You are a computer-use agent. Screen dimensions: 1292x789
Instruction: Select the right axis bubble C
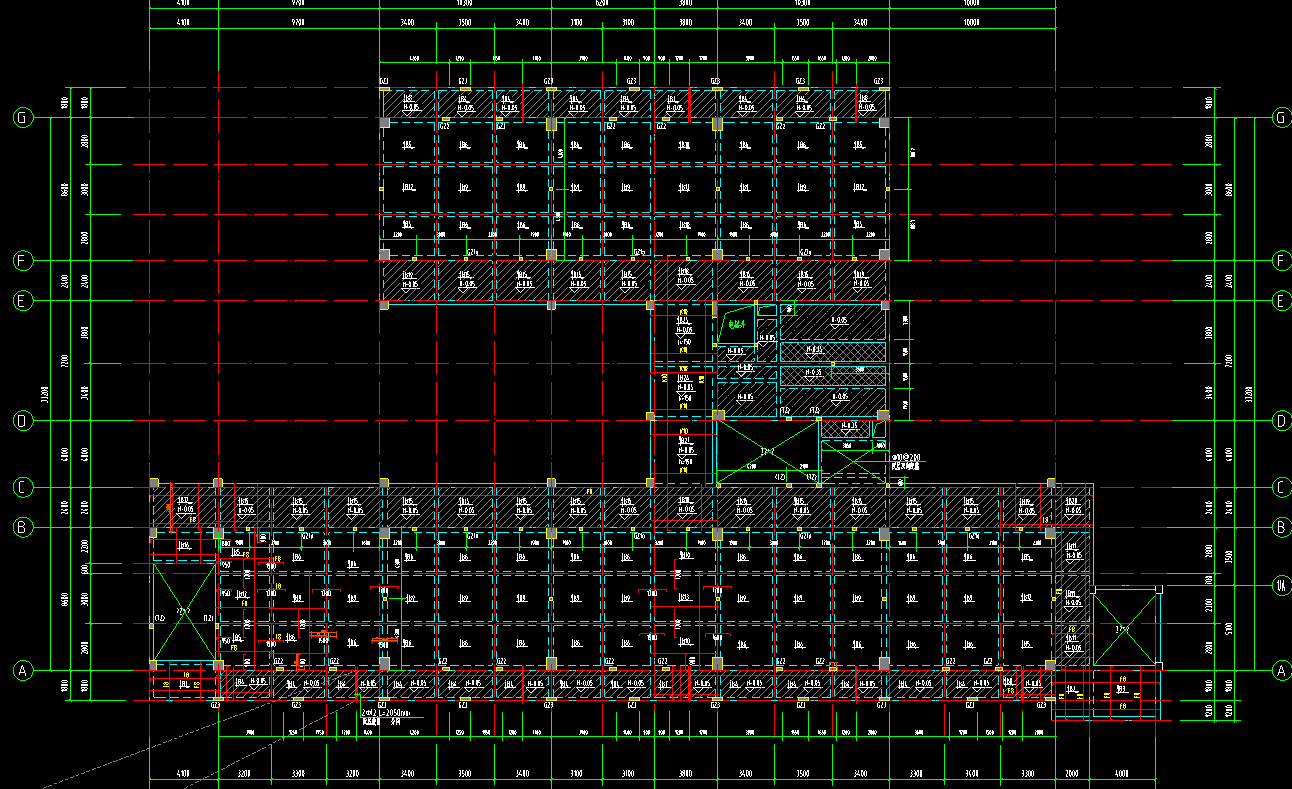point(1280,487)
